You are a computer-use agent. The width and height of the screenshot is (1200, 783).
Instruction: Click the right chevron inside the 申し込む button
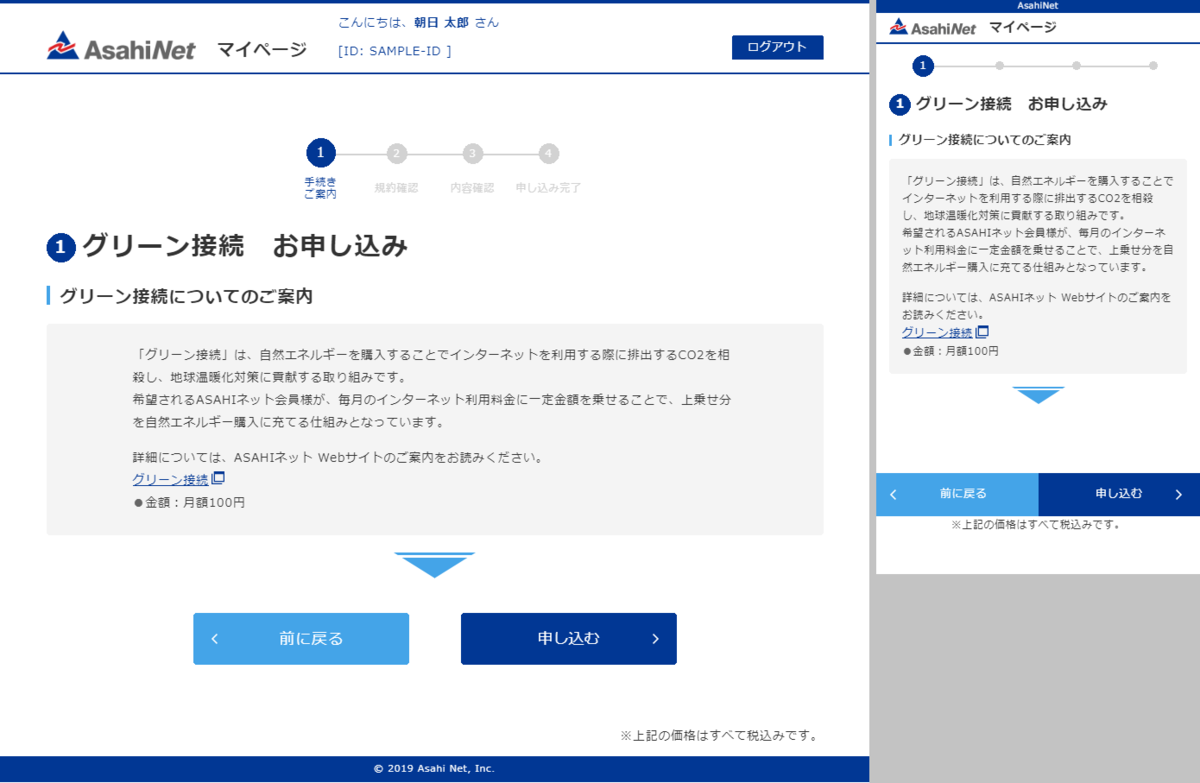[x=655, y=638]
